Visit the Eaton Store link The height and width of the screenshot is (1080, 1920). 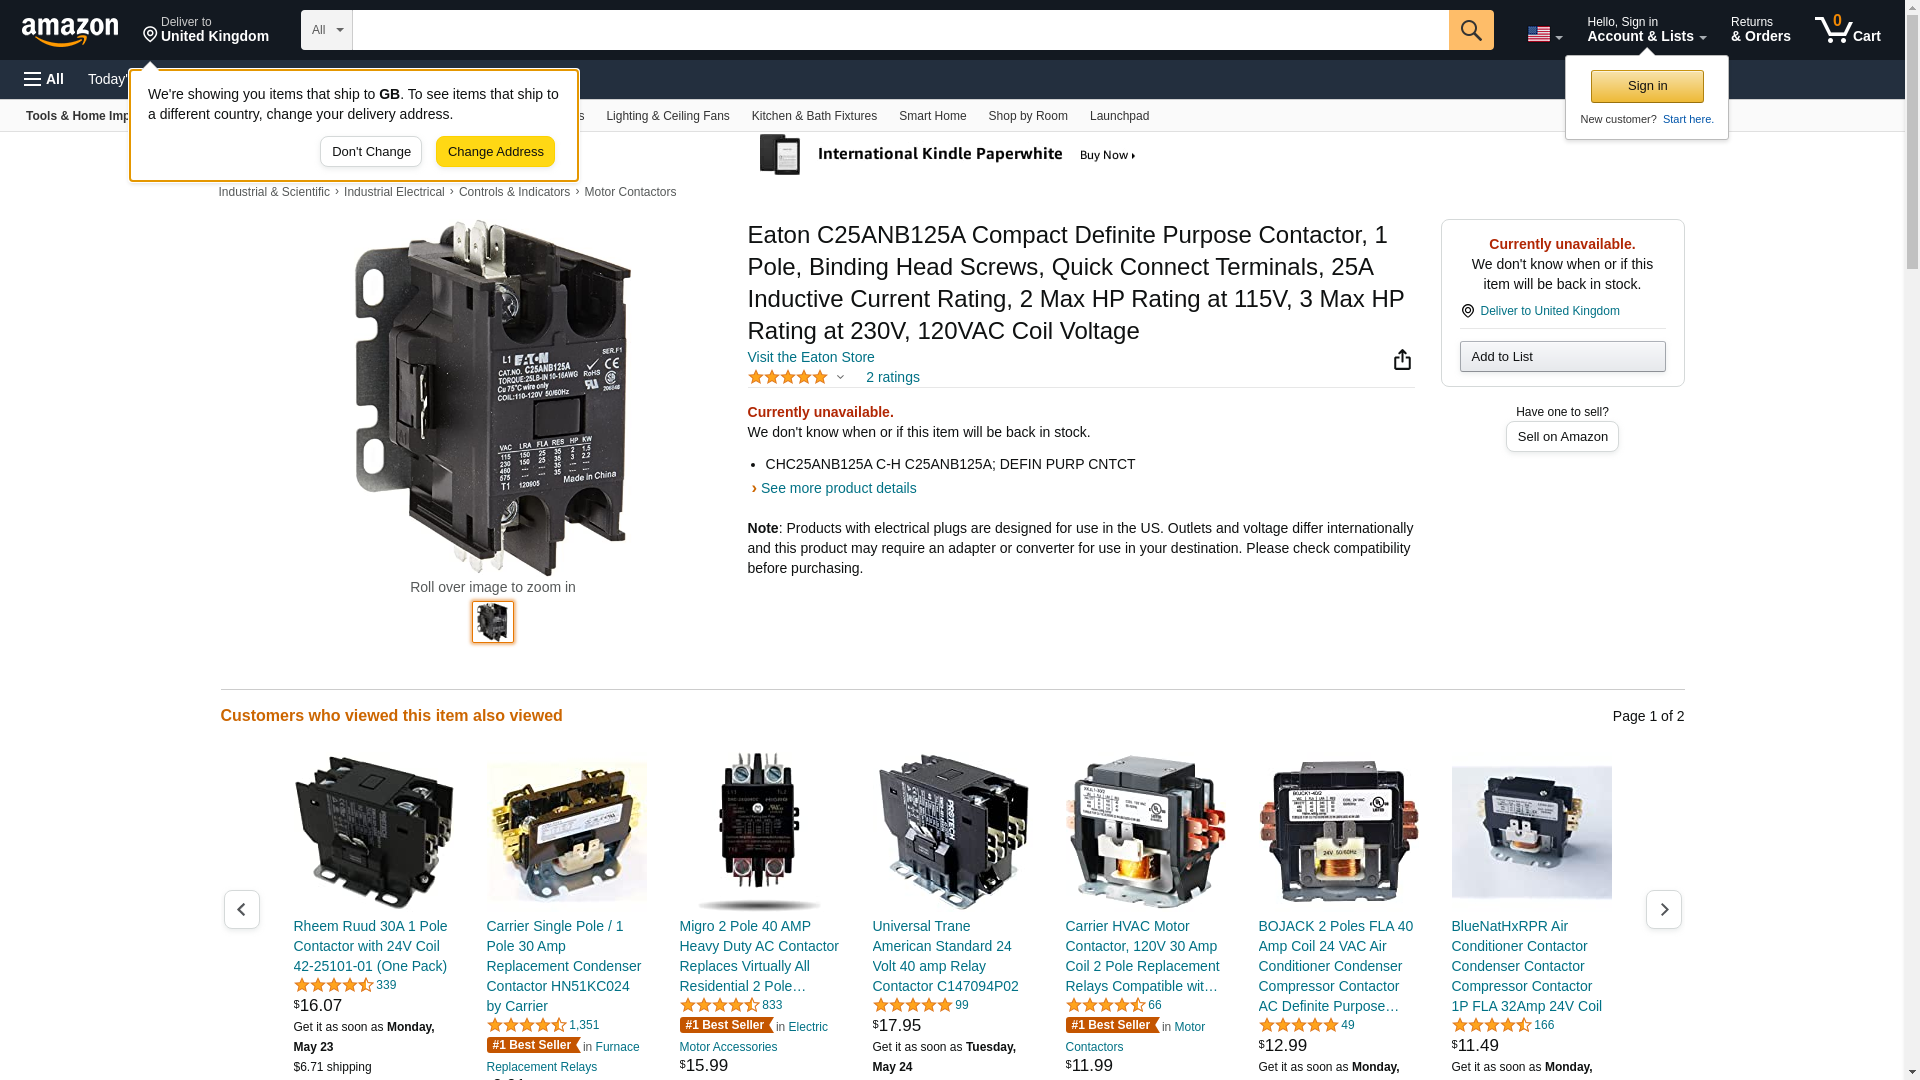click(x=810, y=357)
